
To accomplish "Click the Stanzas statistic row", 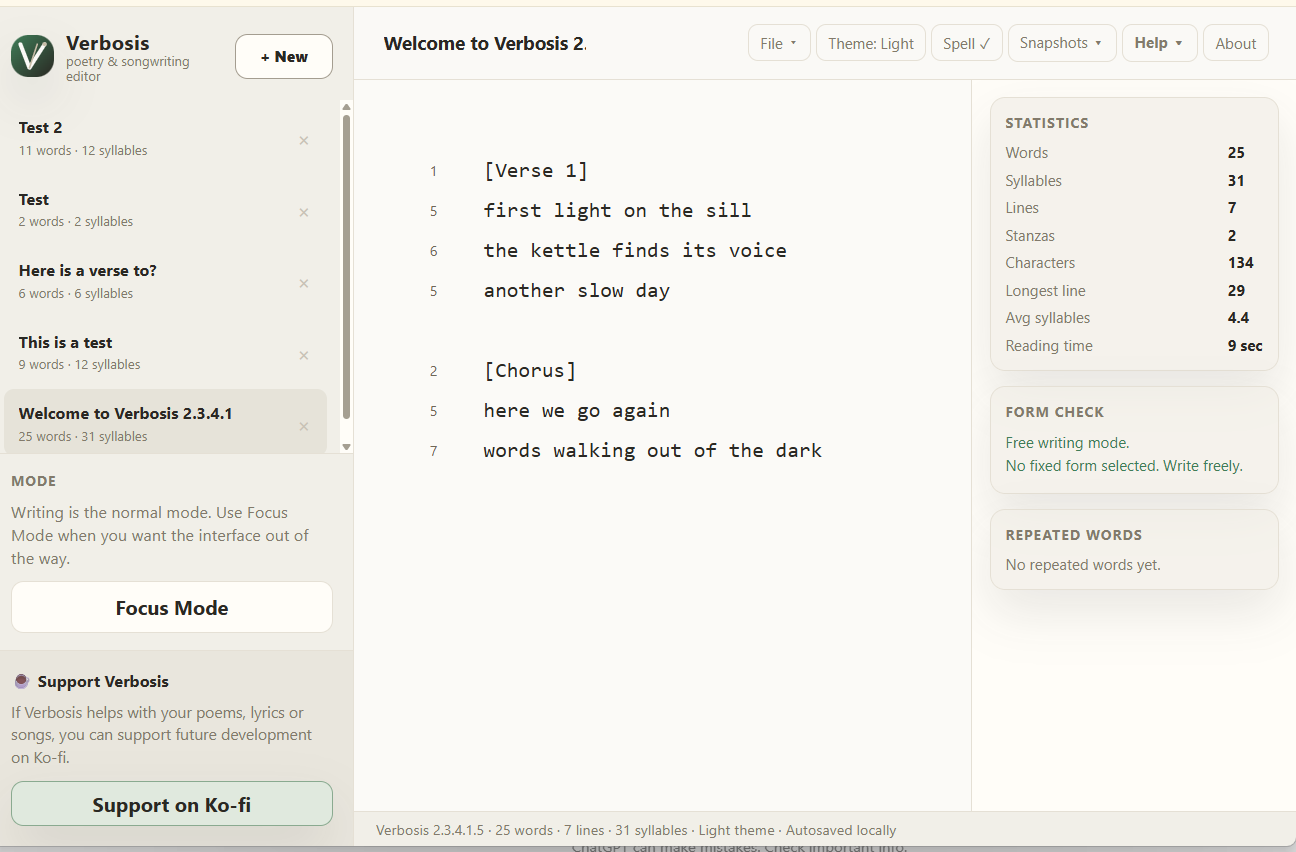I will pyautogui.click(x=1134, y=236).
